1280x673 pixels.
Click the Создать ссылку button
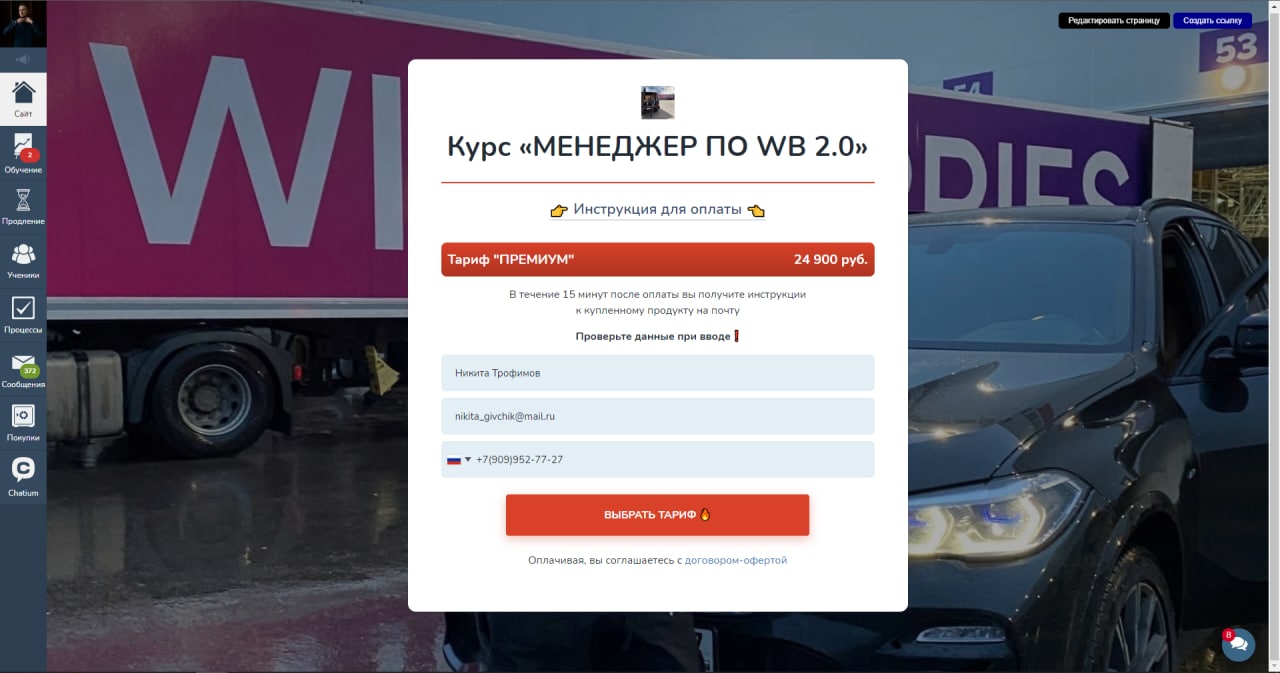click(1212, 20)
